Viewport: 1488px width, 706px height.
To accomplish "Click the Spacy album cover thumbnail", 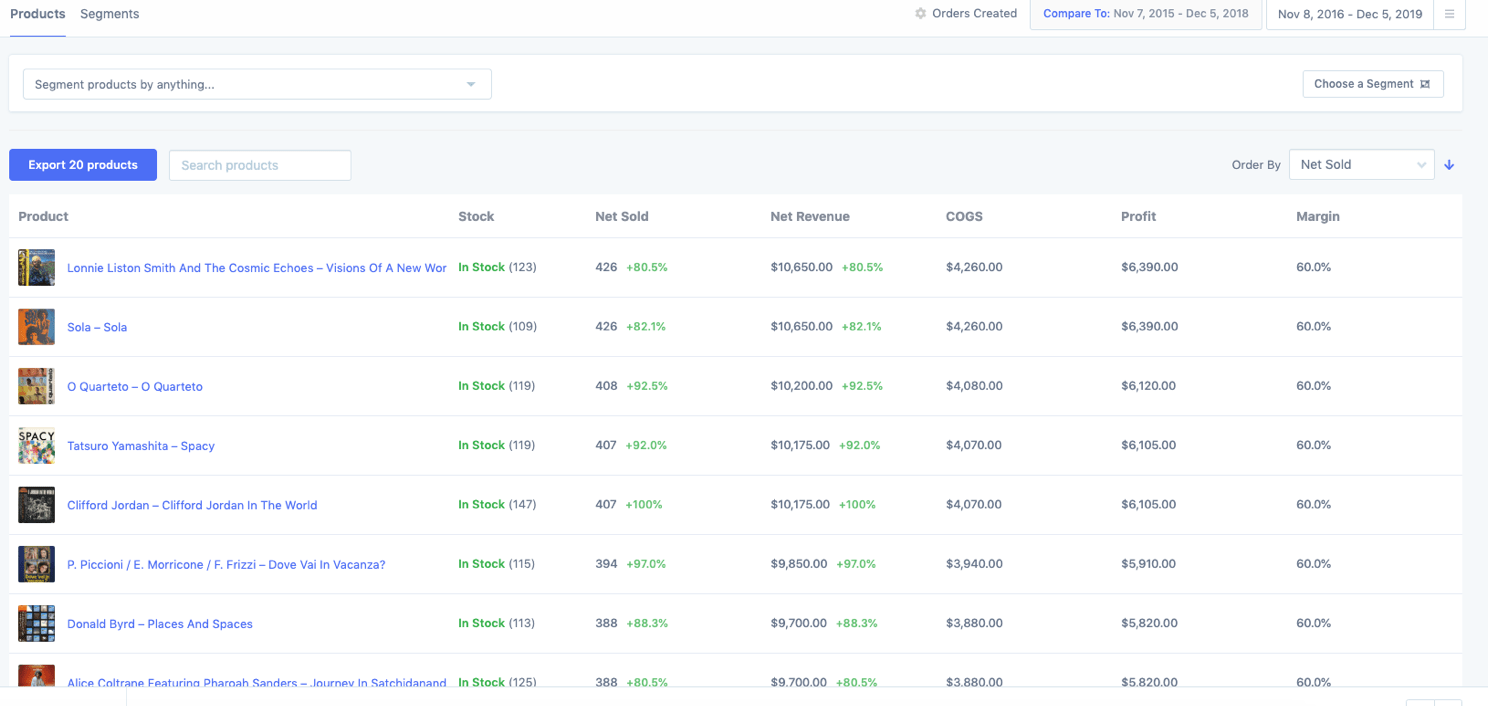I will pyautogui.click(x=36, y=445).
